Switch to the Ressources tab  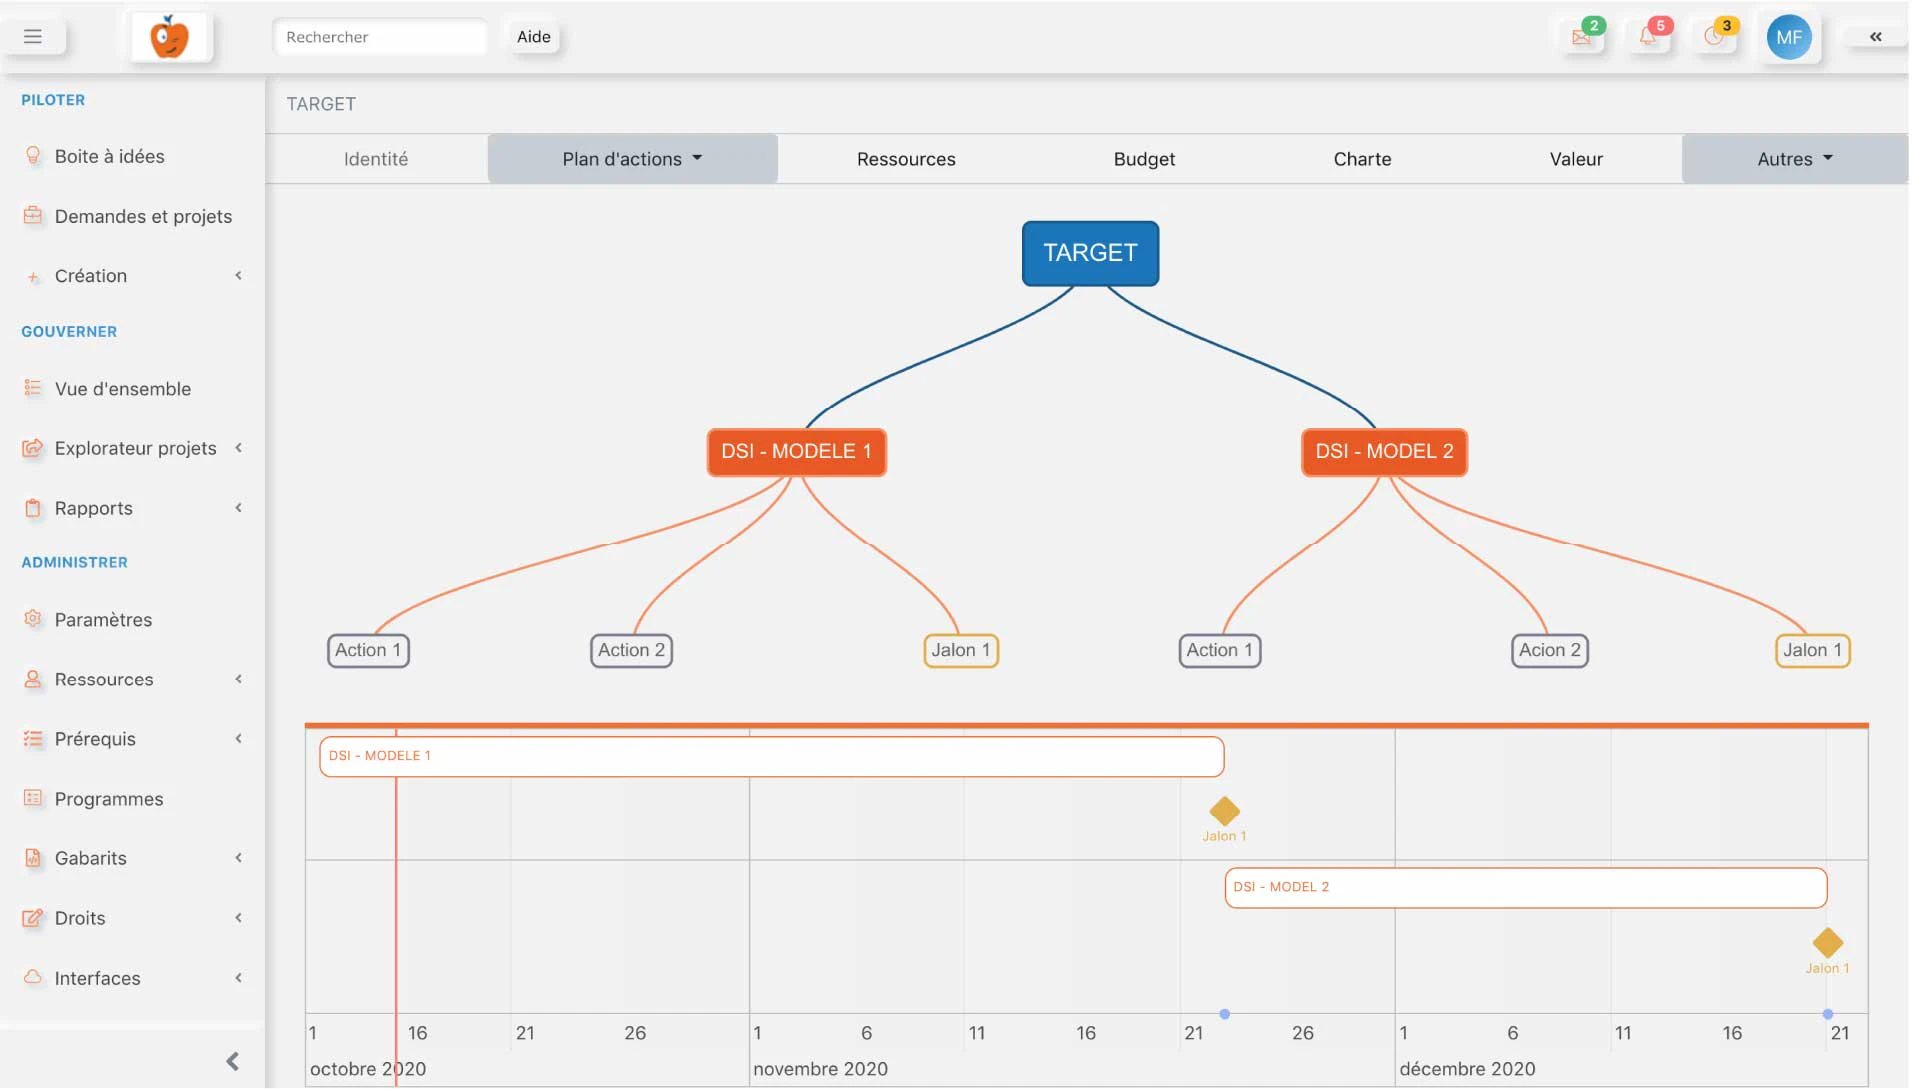click(906, 159)
